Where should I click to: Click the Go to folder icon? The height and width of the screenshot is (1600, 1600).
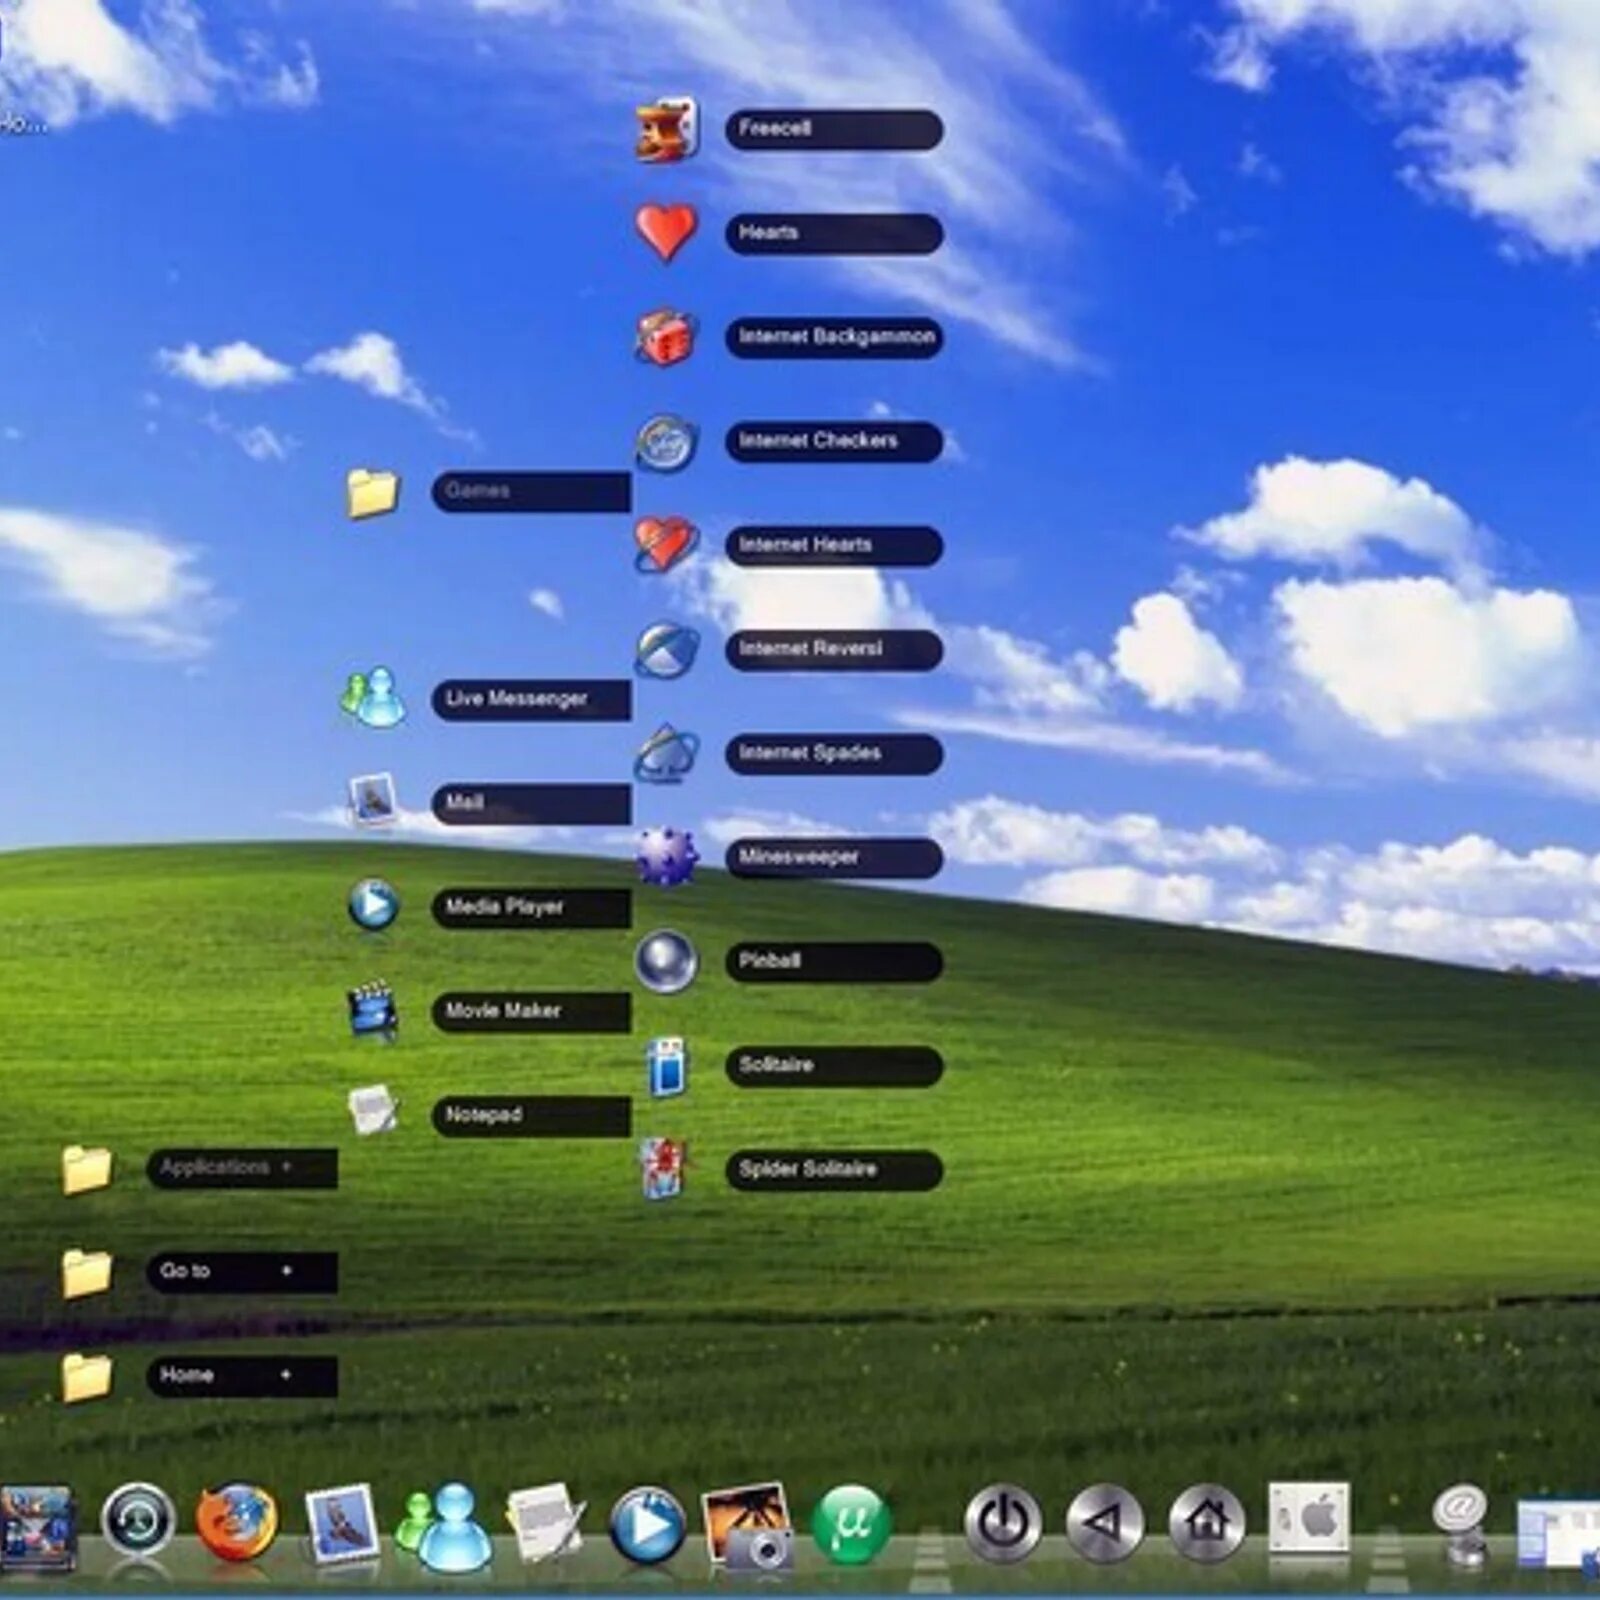(x=87, y=1272)
